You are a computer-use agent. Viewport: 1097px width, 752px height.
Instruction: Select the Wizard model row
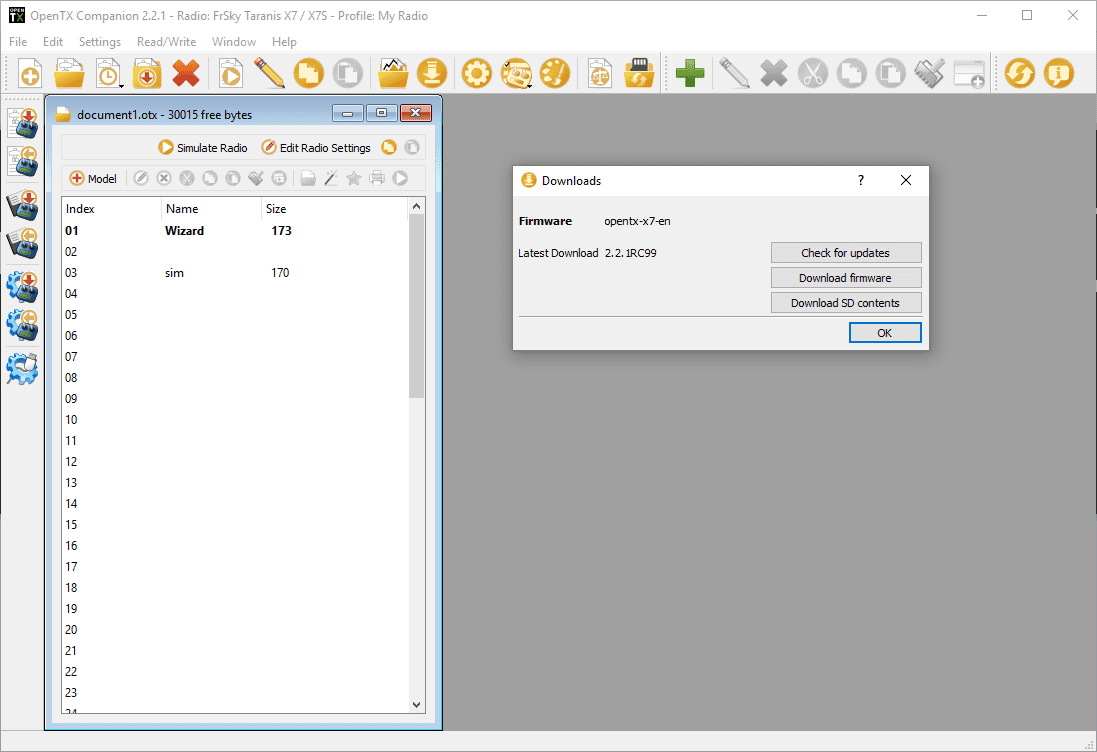(x=234, y=231)
